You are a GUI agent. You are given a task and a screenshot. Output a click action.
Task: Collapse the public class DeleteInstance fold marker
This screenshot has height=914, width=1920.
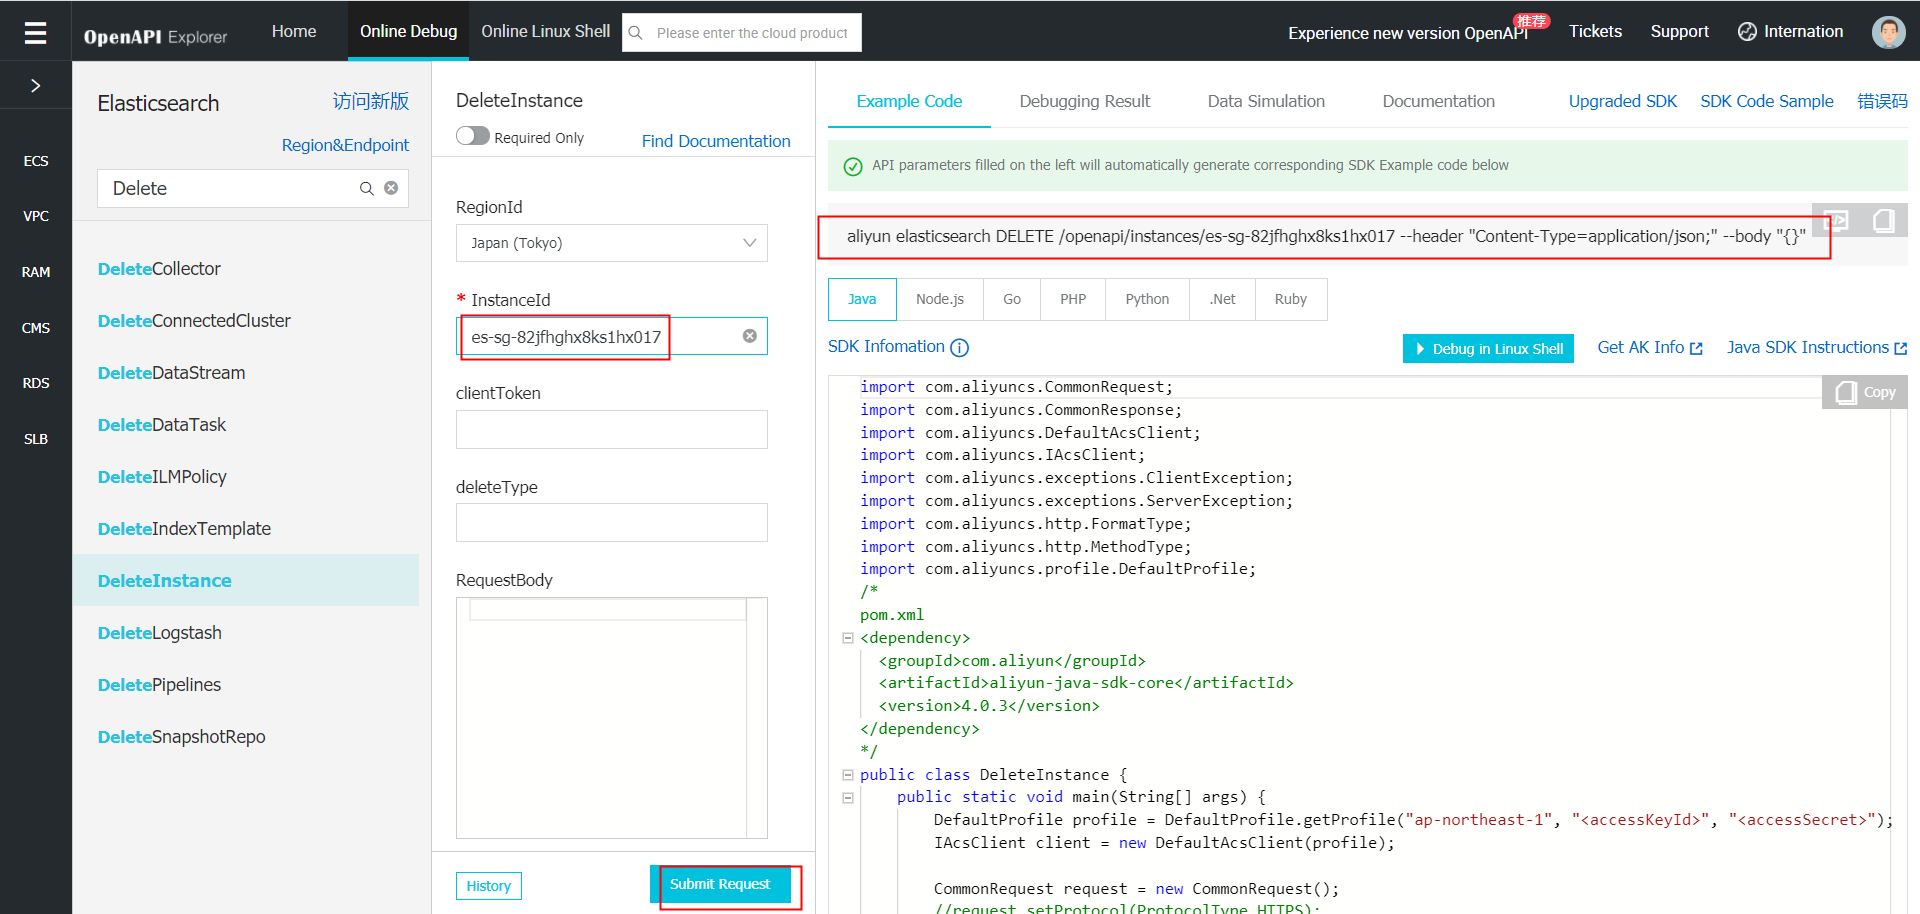(x=848, y=775)
